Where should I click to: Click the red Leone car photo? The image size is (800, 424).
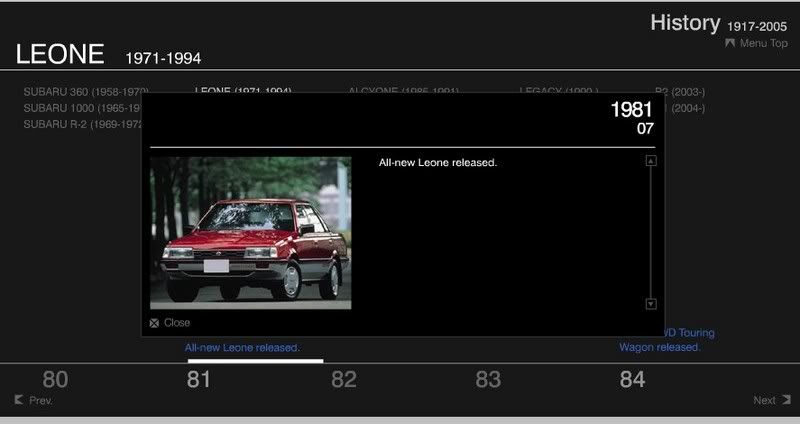[x=251, y=233]
